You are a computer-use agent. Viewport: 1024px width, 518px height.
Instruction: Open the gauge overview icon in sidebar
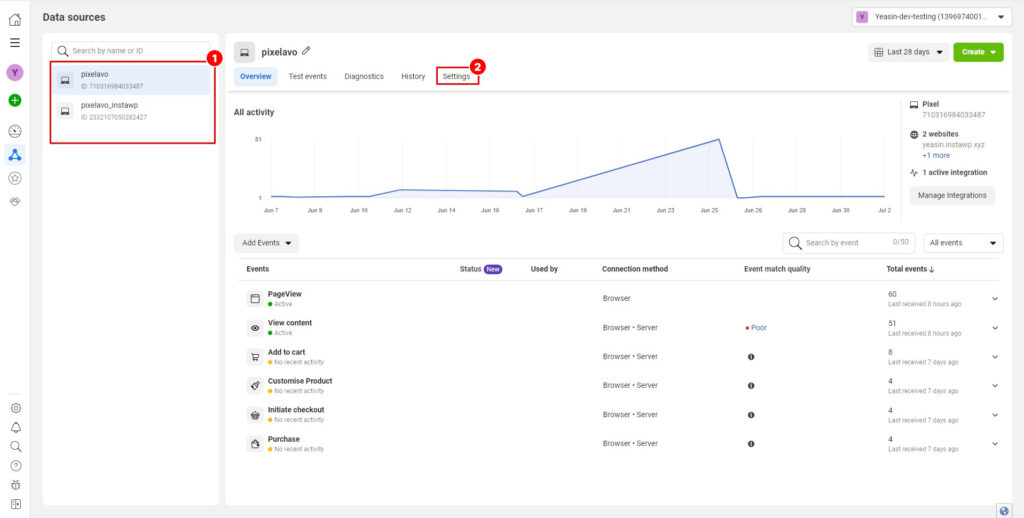pos(14,131)
